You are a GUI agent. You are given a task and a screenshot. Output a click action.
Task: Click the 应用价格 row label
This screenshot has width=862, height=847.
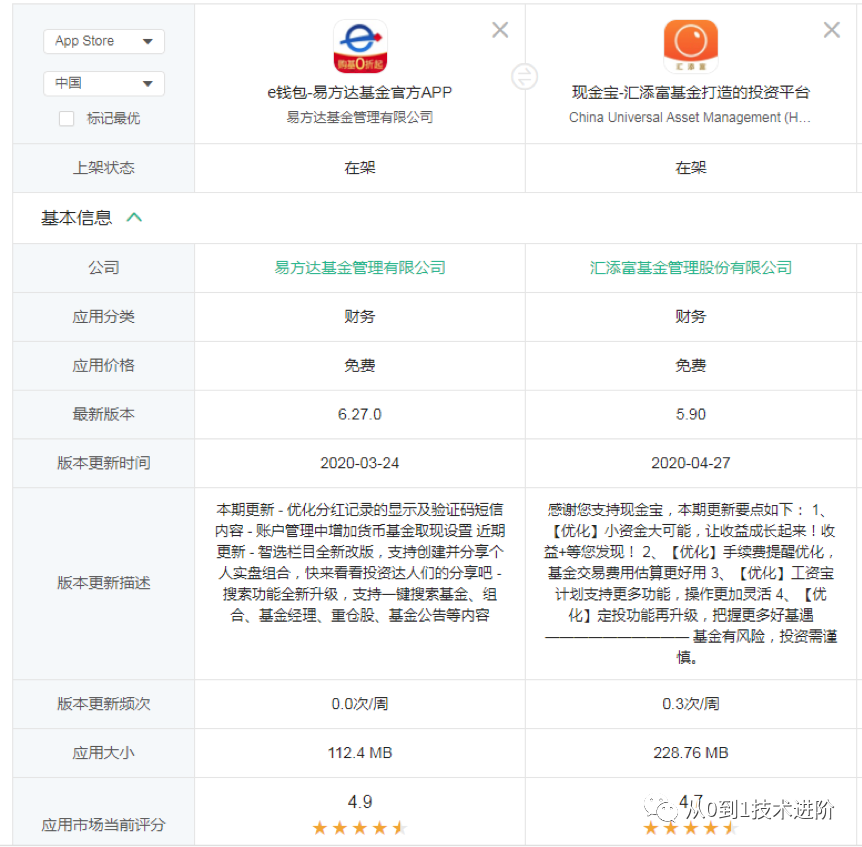[x=104, y=366]
